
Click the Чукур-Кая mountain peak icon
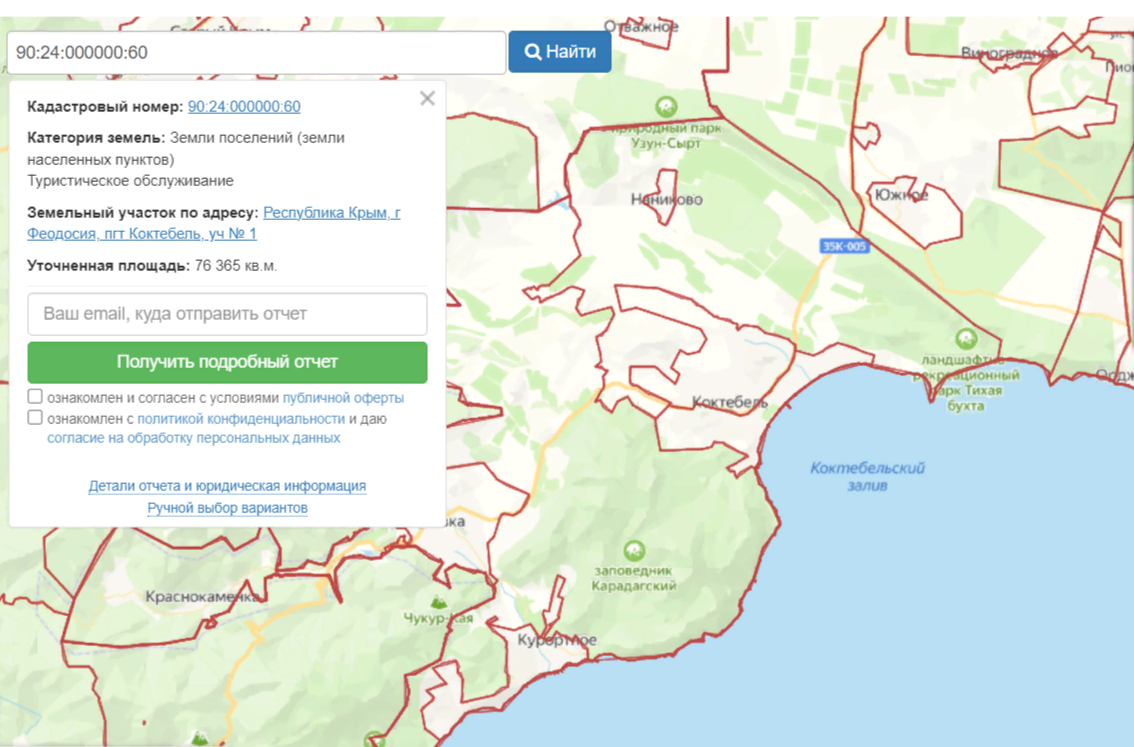pyautogui.click(x=437, y=602)
